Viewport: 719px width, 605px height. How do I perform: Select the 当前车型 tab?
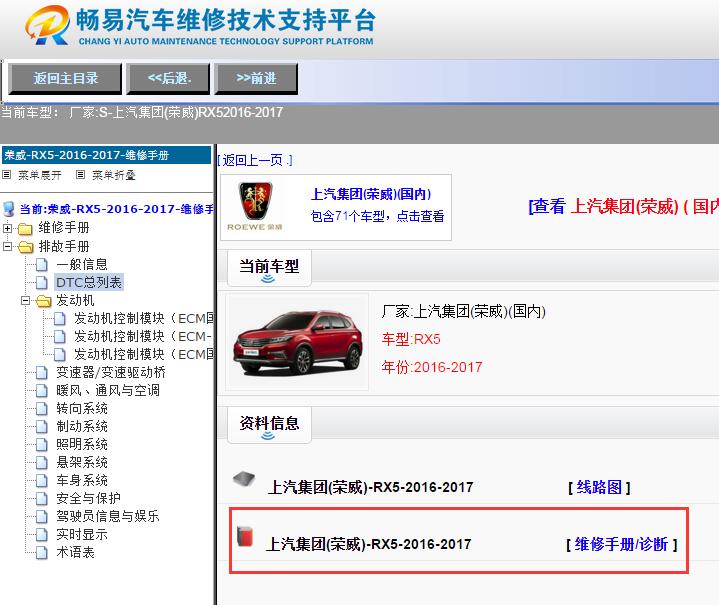tap(269, 268)
